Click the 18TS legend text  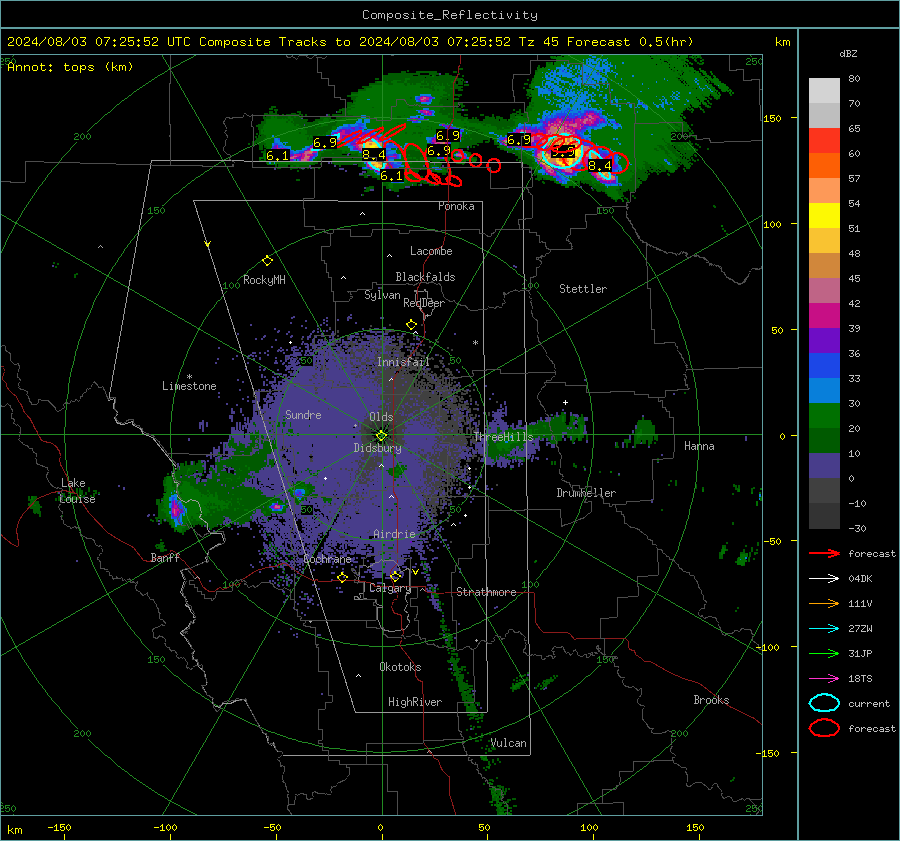coord(860,679)
